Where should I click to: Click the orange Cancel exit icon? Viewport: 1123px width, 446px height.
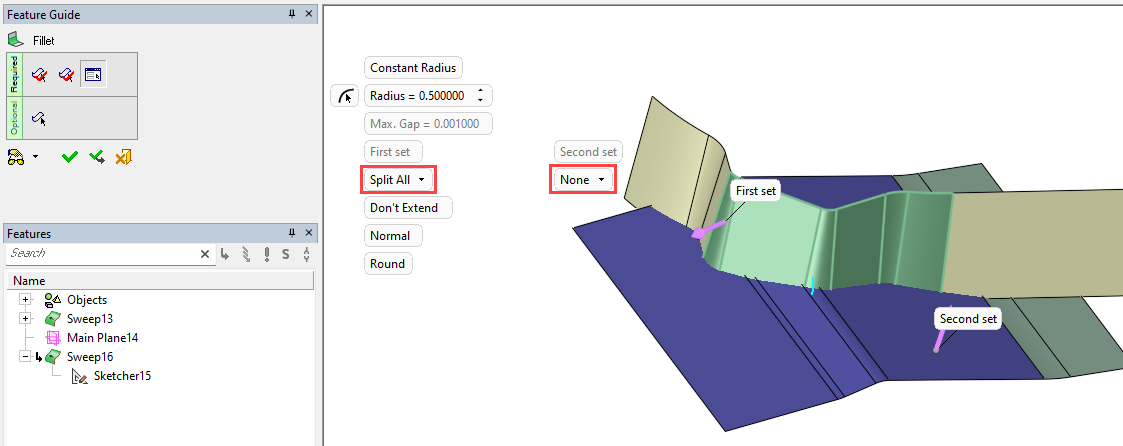123,157
